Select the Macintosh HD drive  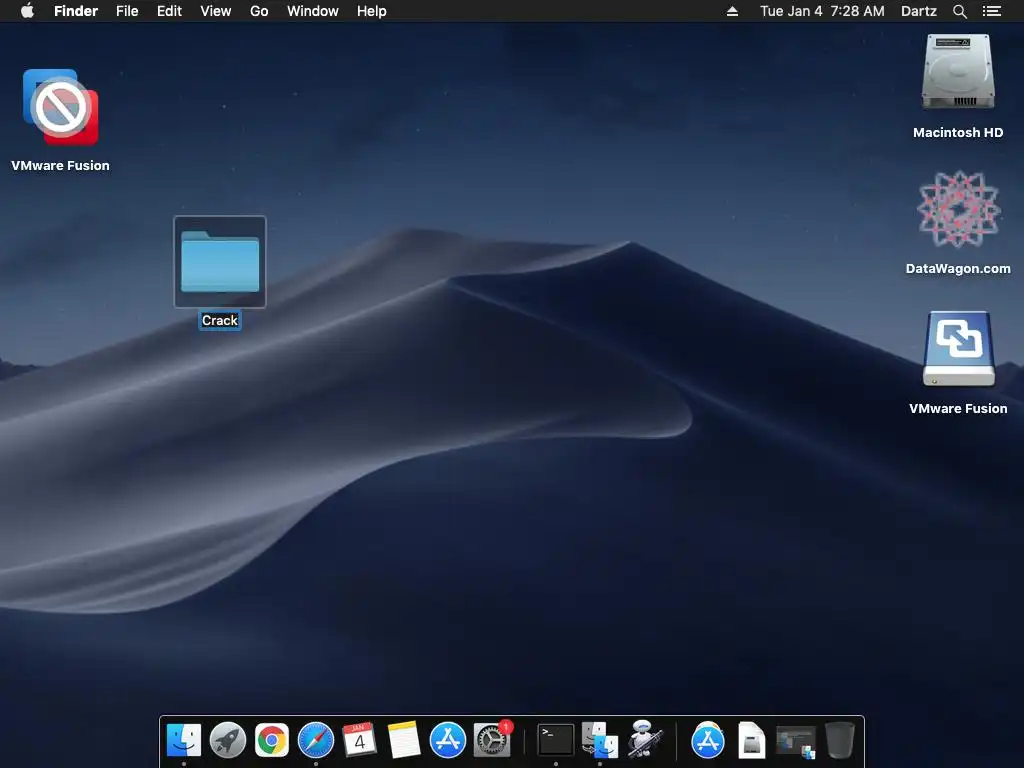tap(958, 72)
